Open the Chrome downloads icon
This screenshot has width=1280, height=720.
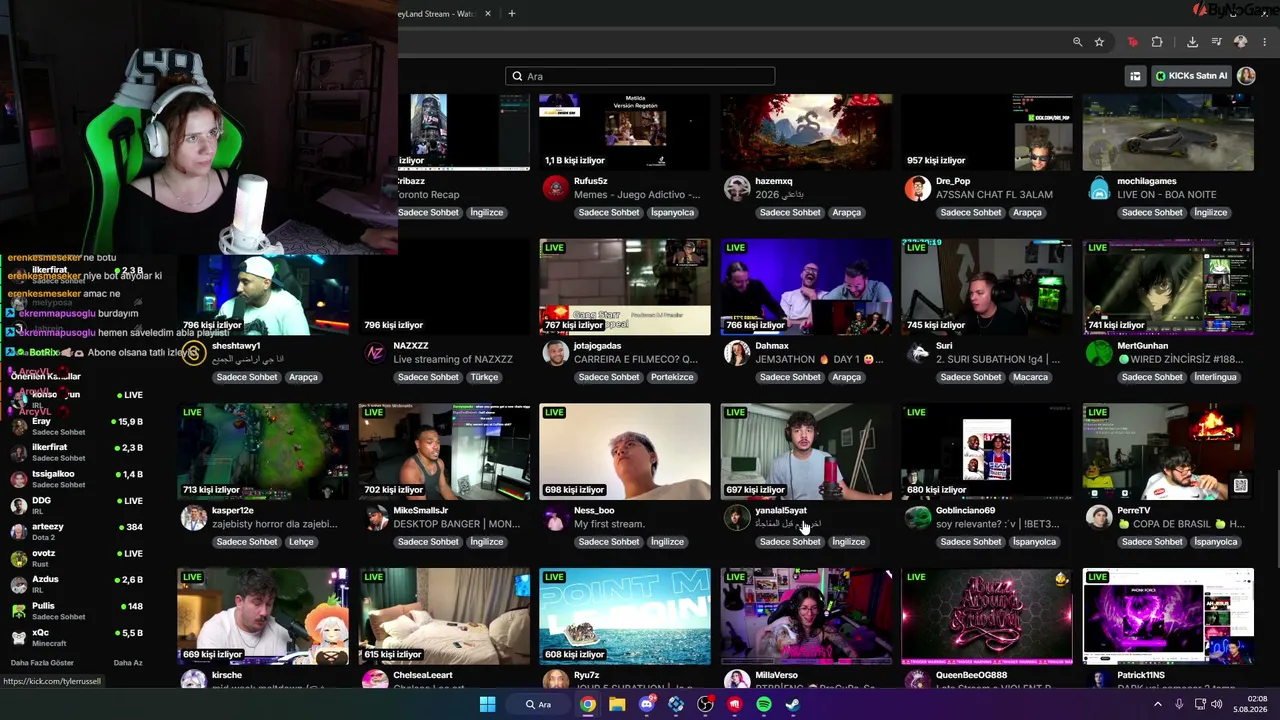tap(1192, 42)
